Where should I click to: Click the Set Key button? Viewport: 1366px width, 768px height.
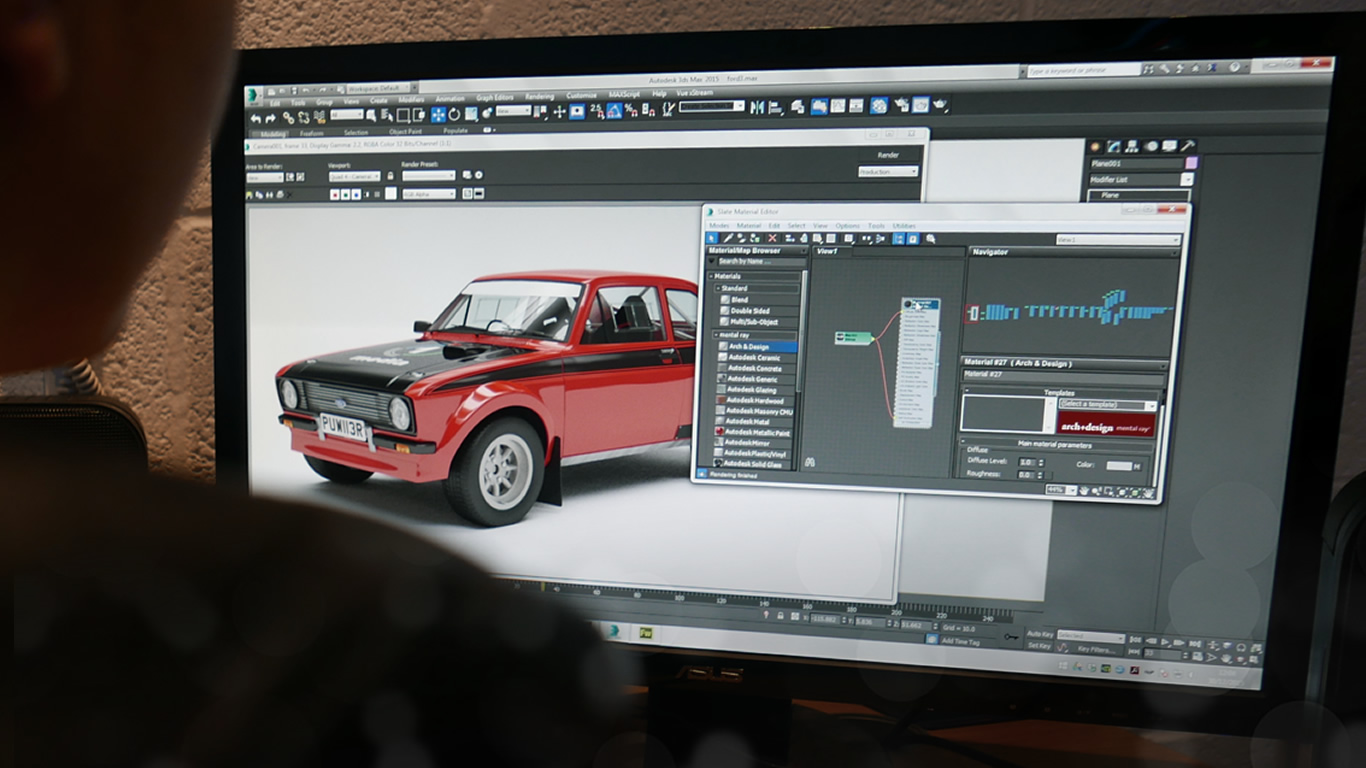click(1039, 646)
